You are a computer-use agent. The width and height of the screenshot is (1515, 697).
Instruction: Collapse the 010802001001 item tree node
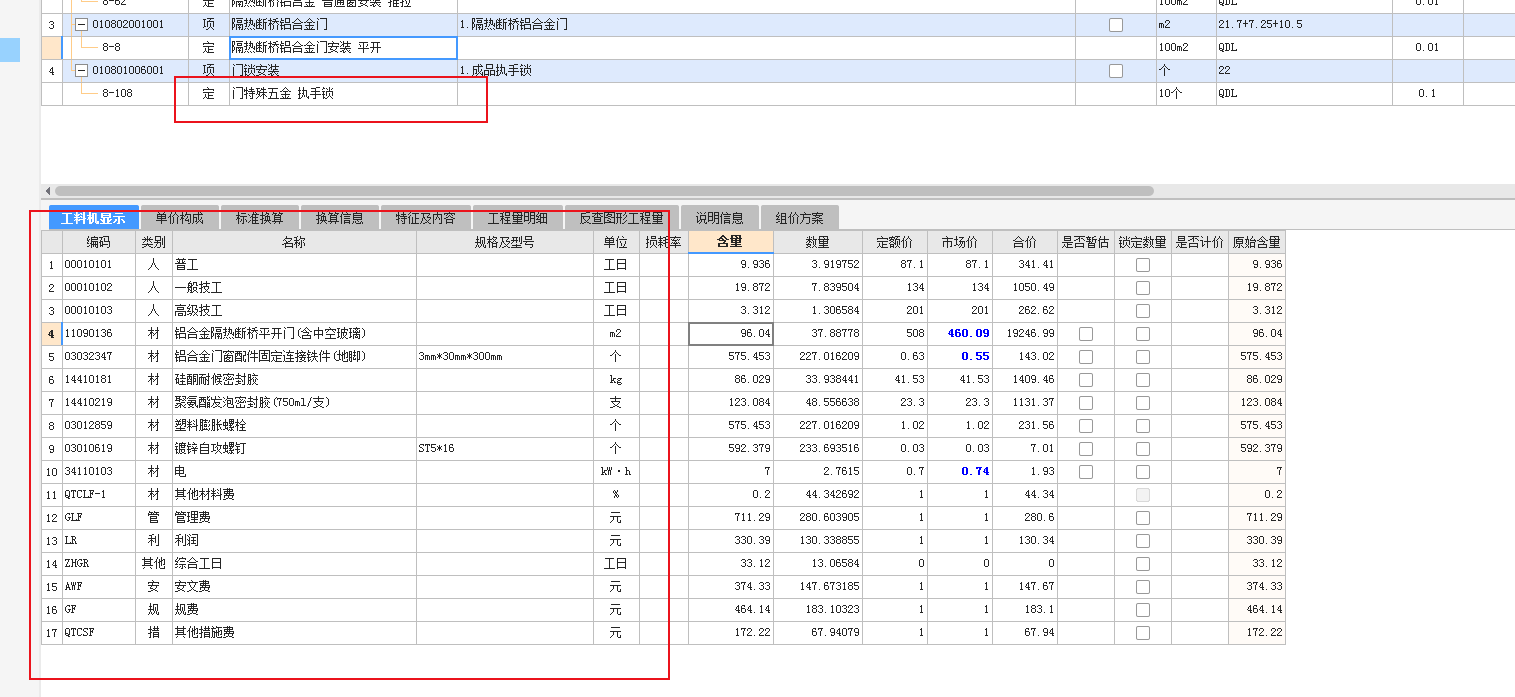coord(81,25)
